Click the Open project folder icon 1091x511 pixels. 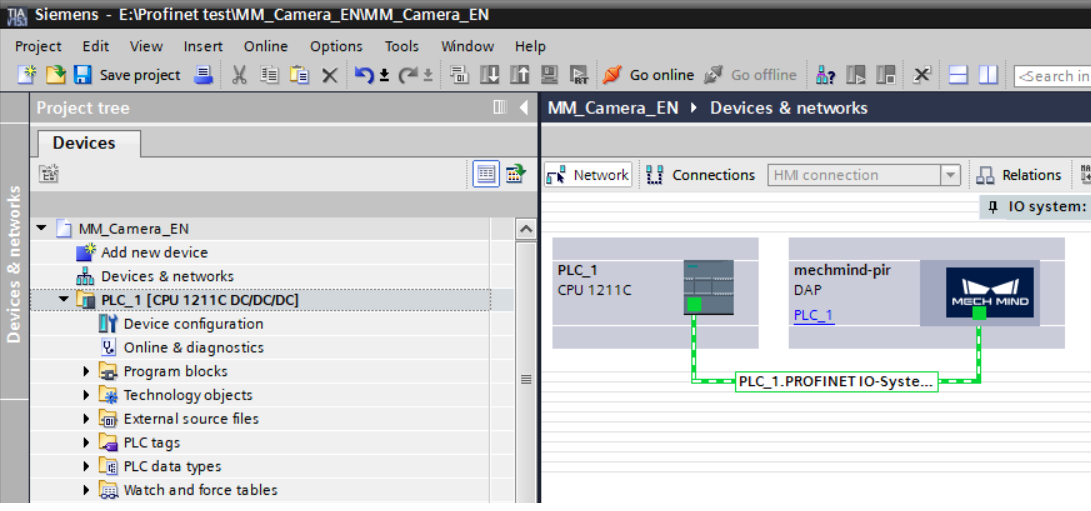coord(55,74)
